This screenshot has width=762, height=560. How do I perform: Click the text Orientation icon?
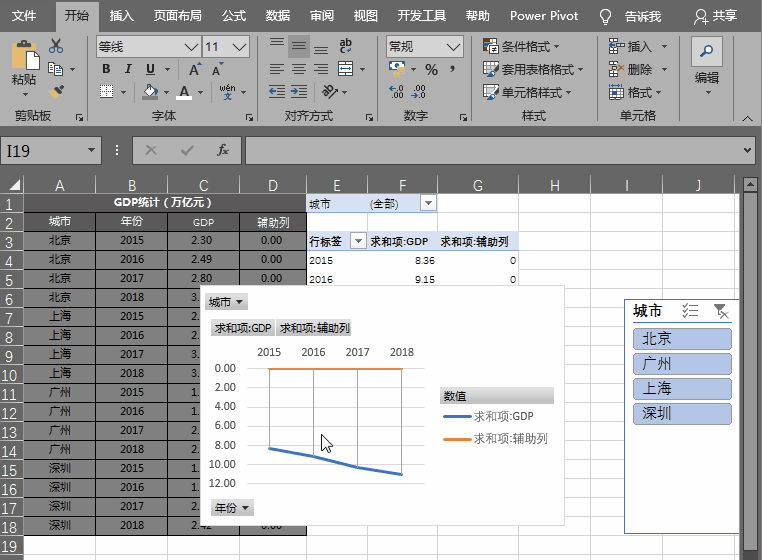coord(330,91)
